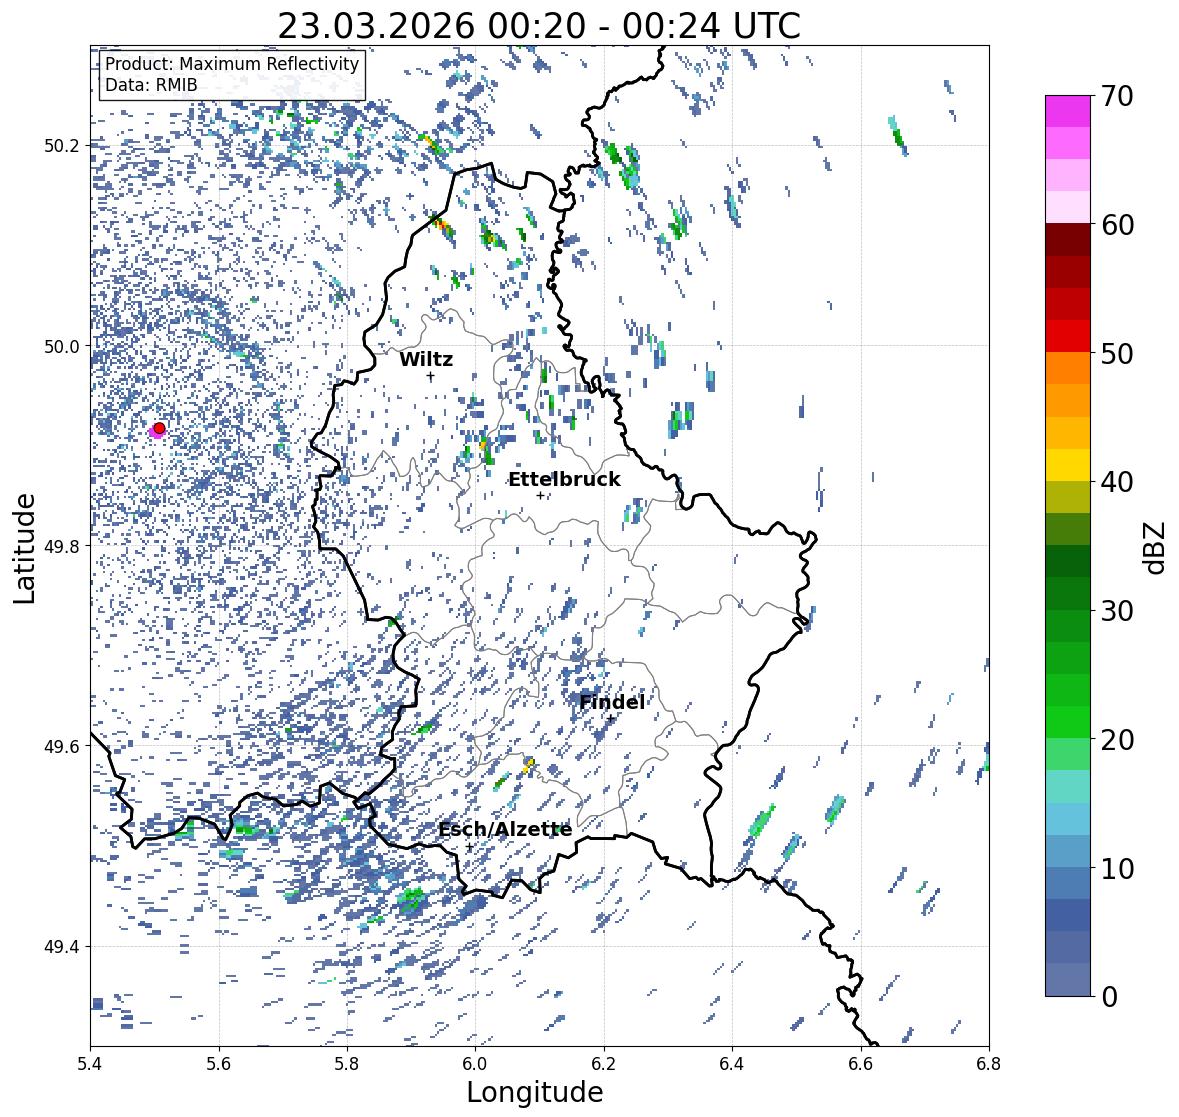Click the red dot marker on the map
Screen dimensions: 1179x1117
point(159,428)
